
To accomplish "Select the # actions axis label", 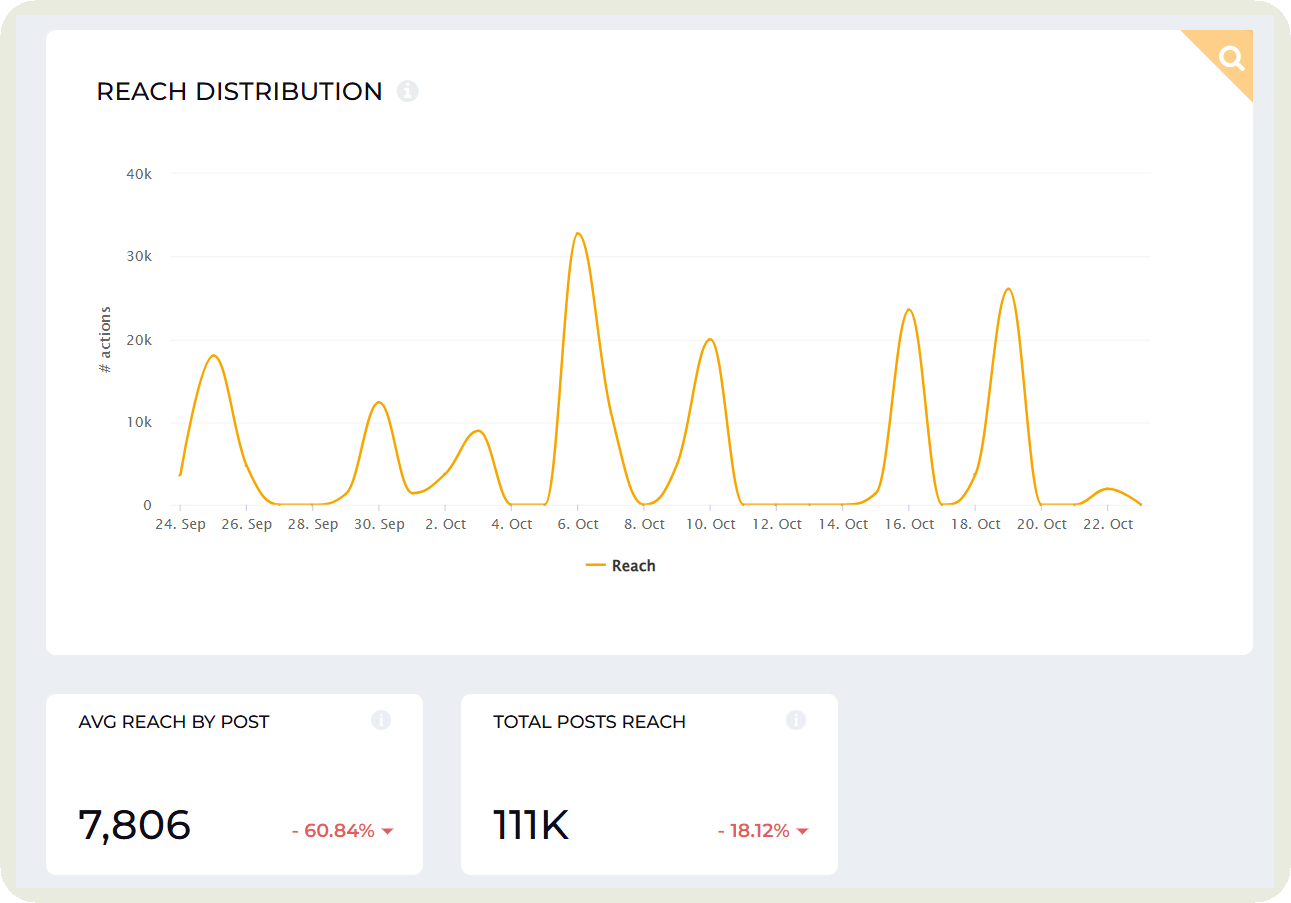I will tap(104, 337).
